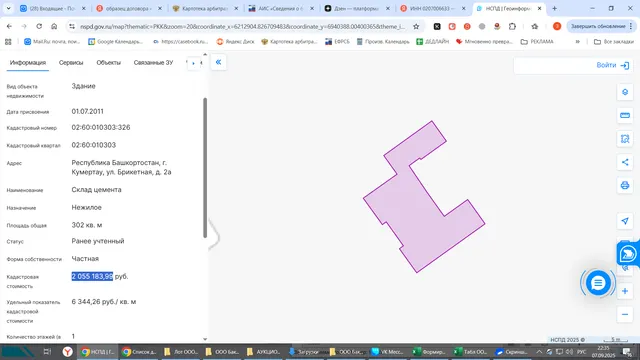Select the ruler measurement tool

pyautogui.click(x=625, y=116)
